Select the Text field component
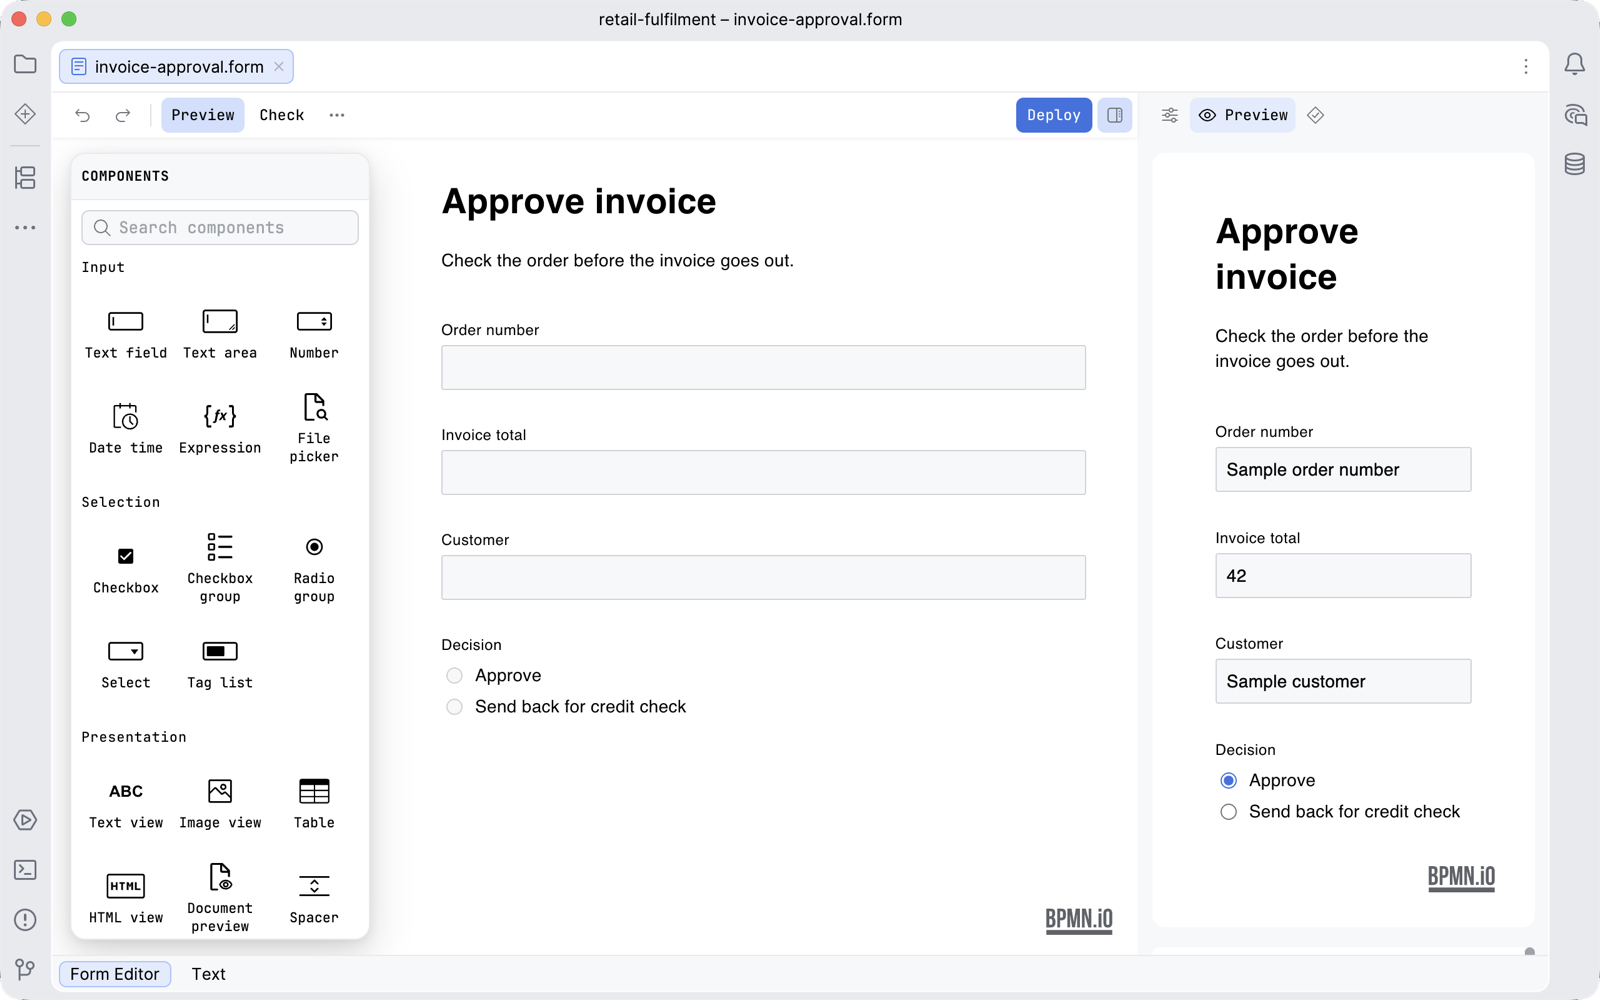 (126, 334)
